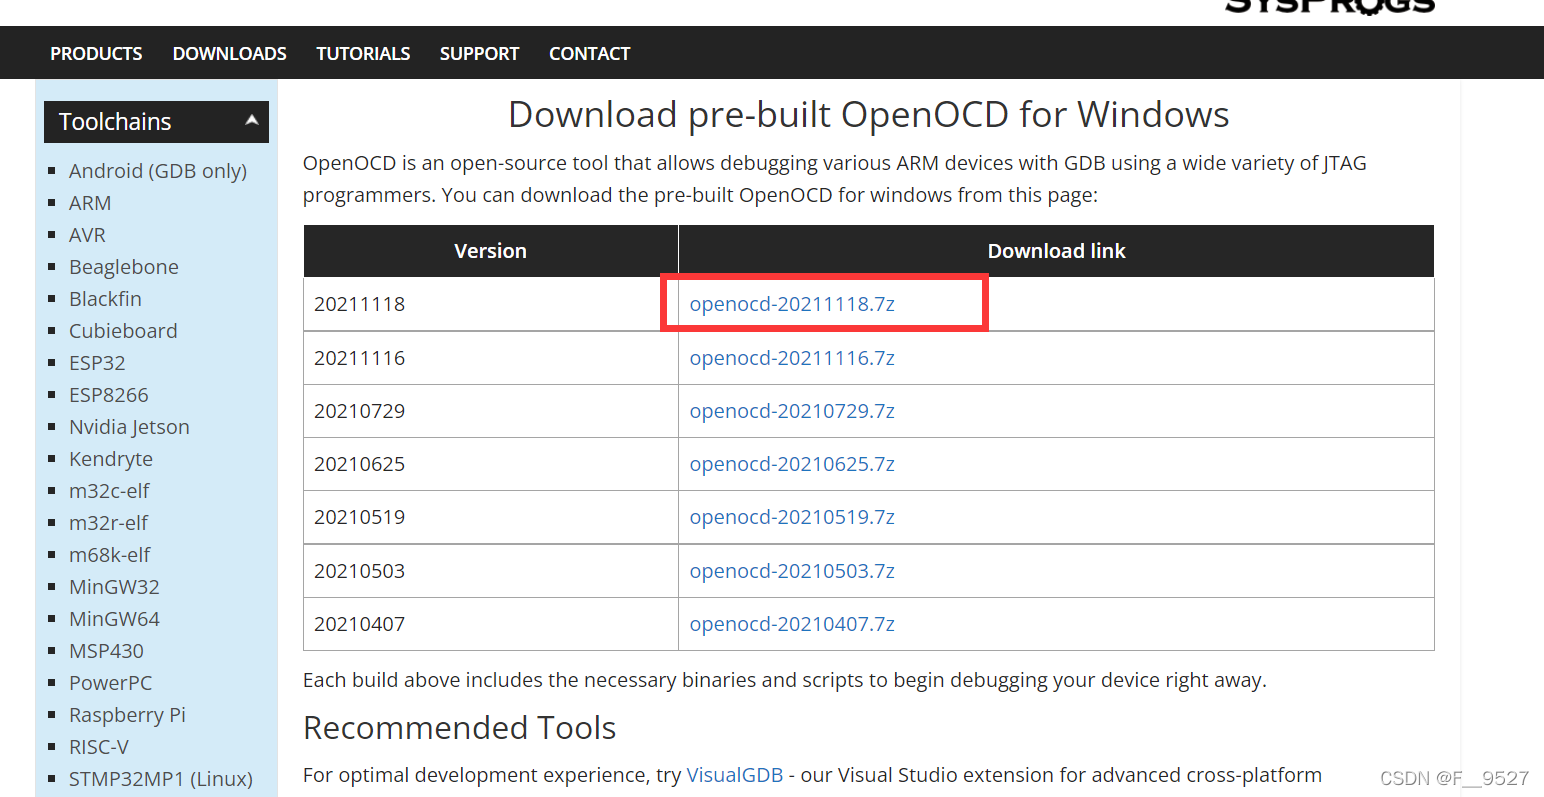This screenshot has width=1544, height=797.
Task: Open the AVR toolchain link
Action: [87, 235]
